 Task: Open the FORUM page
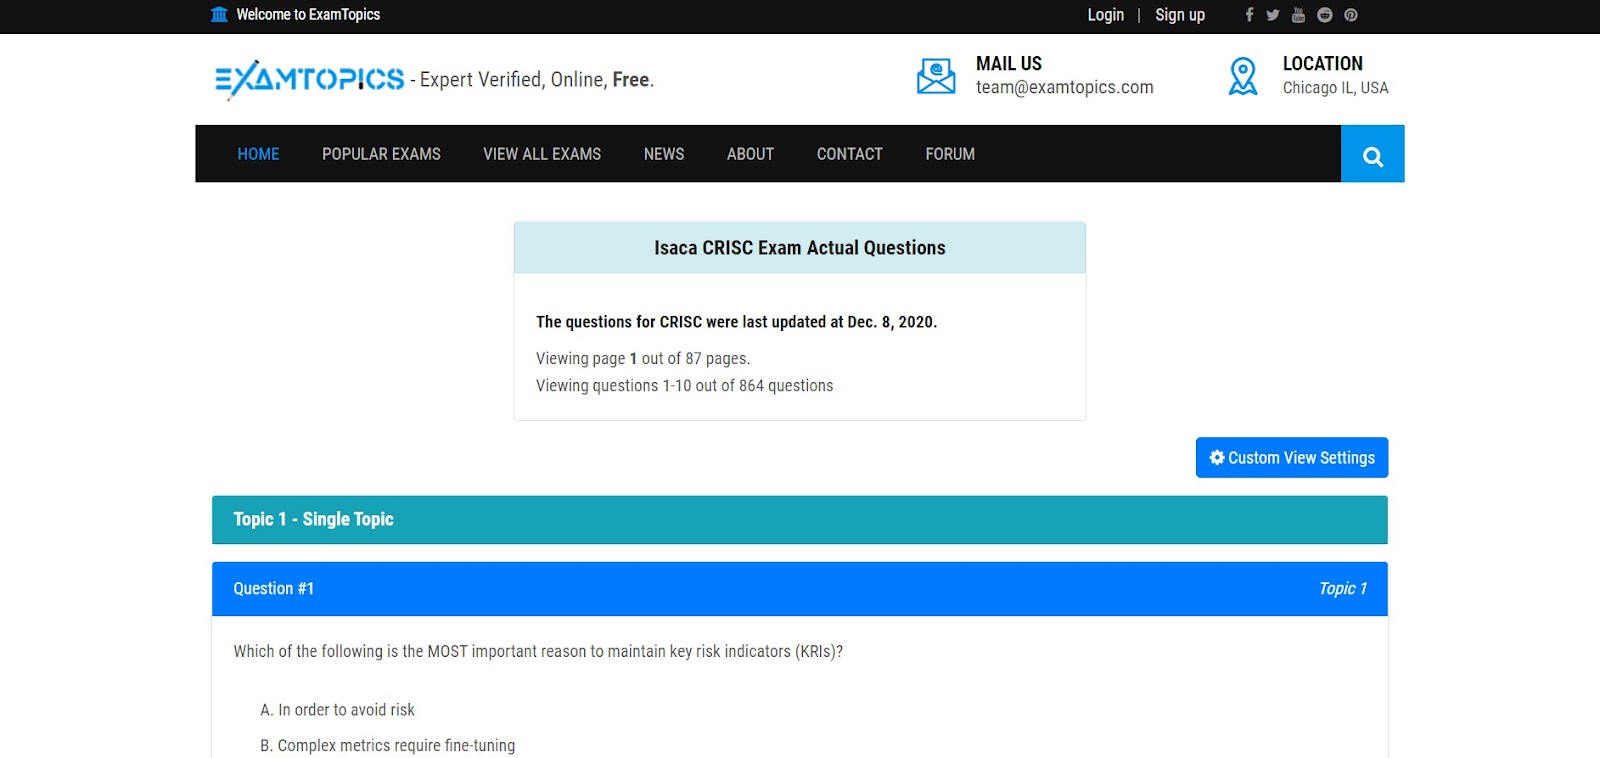[x=950, y=154]
